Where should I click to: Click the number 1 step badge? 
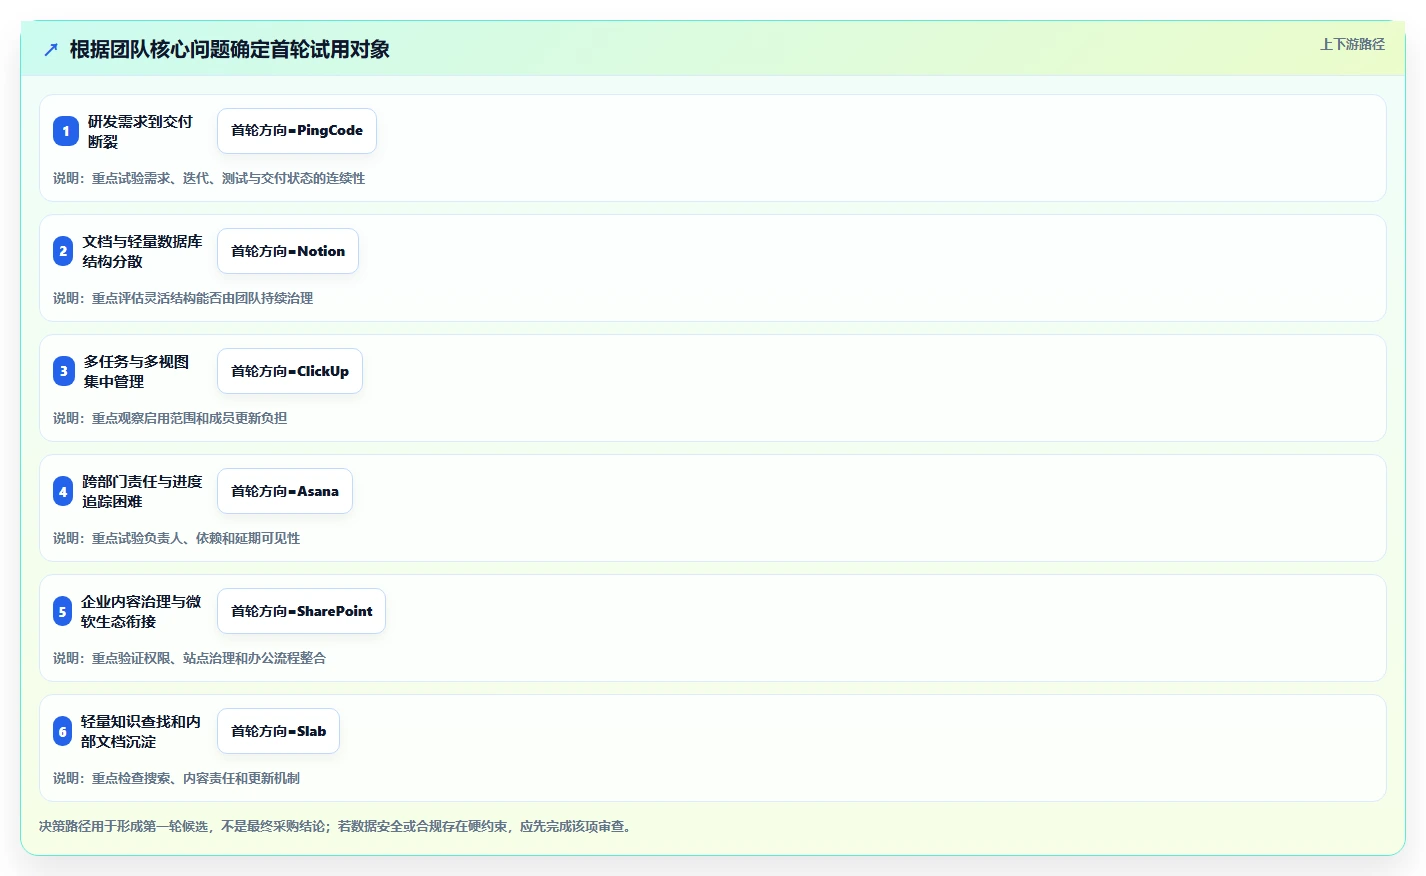pyautogui.click(x=66, y=131)
